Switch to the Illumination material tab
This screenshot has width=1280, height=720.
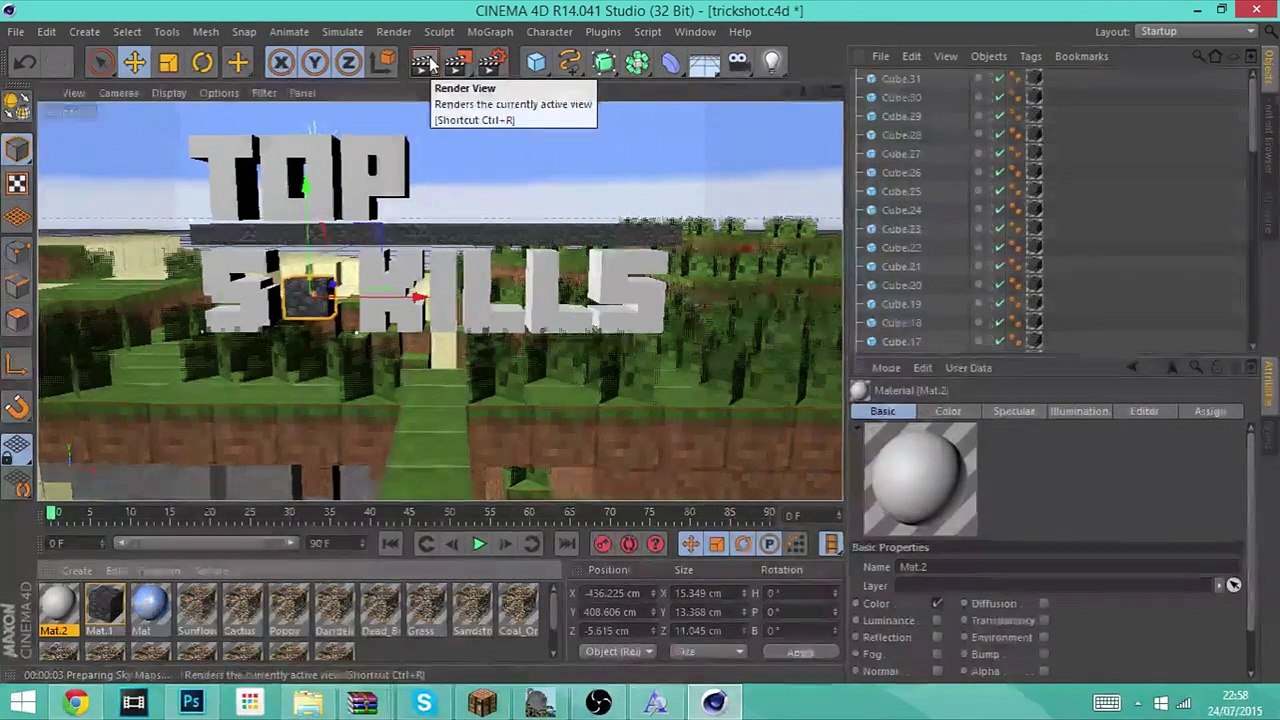(x=1079, y=411)
